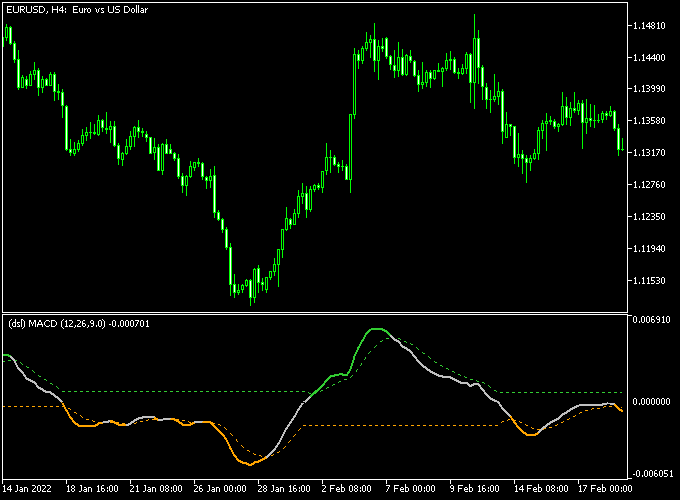Click MACD scale value 0.000000
The height and width of the screenshot is (500, 680).
(x=651, y=402)
